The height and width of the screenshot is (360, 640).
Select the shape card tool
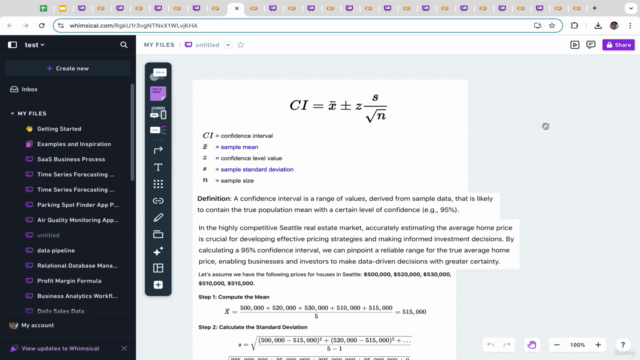click(x=158, y=74)
